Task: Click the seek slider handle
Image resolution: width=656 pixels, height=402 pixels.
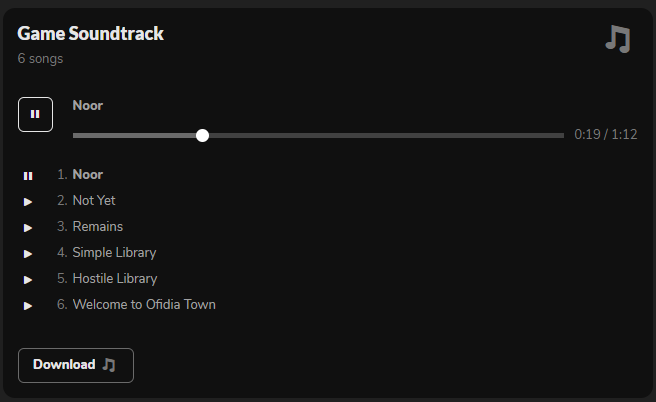Action: [x=202, y=136]
